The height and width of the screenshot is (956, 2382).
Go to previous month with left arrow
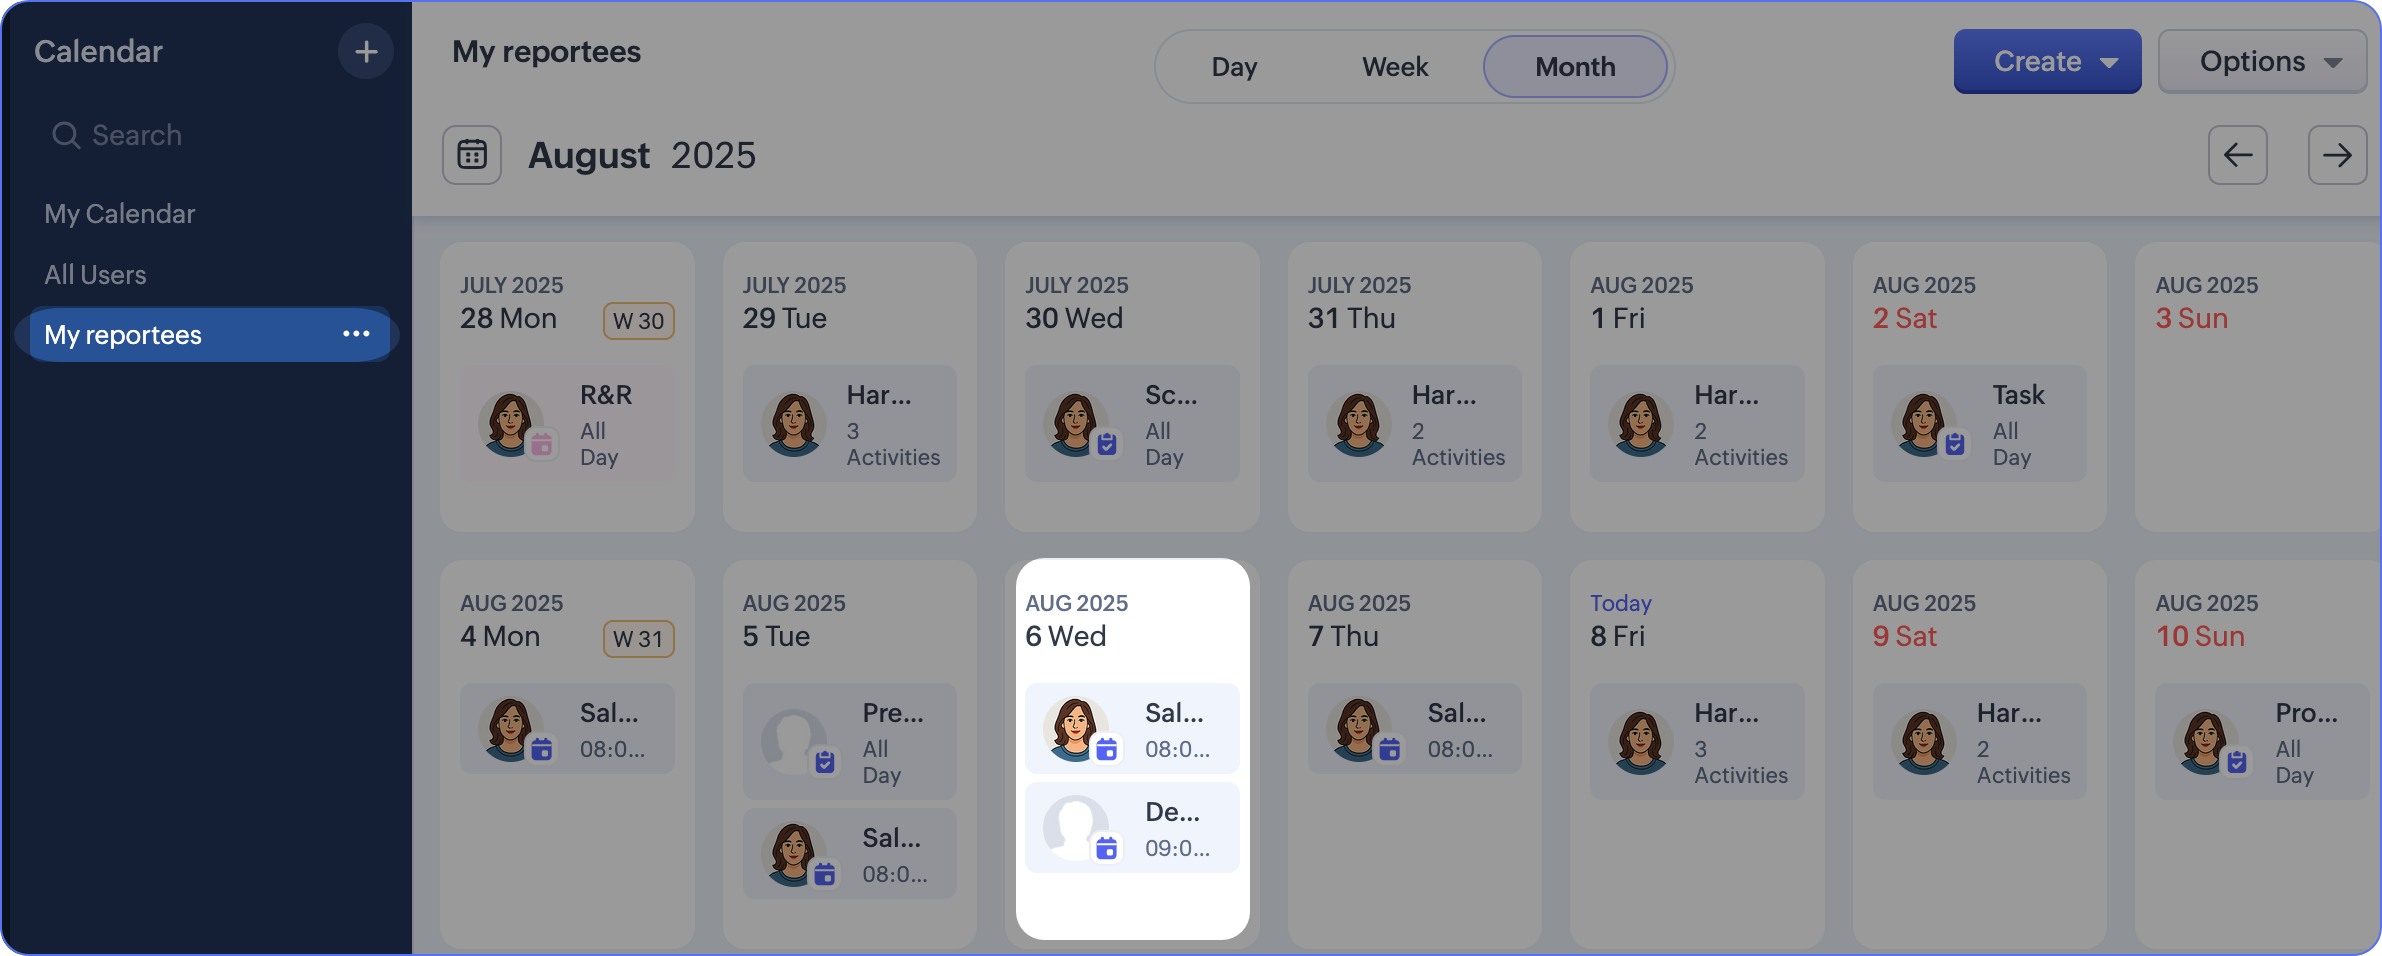click(2237, 155)
